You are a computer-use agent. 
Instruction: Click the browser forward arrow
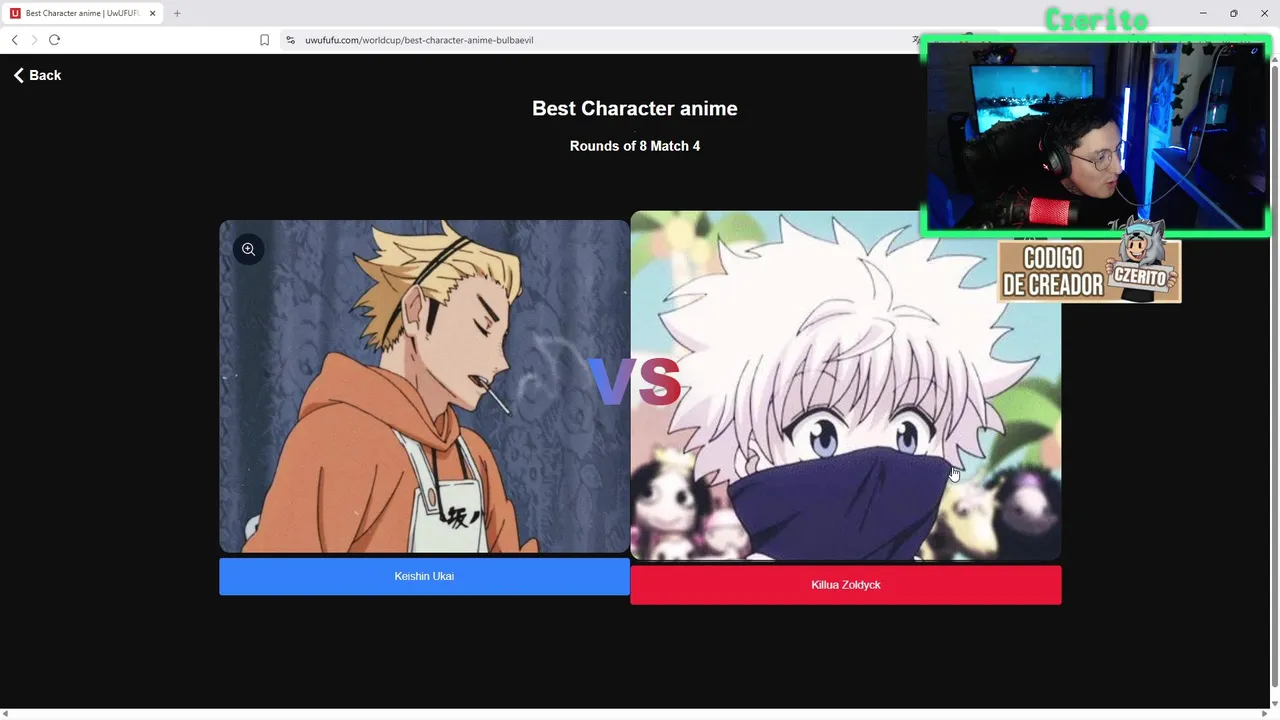35,40
